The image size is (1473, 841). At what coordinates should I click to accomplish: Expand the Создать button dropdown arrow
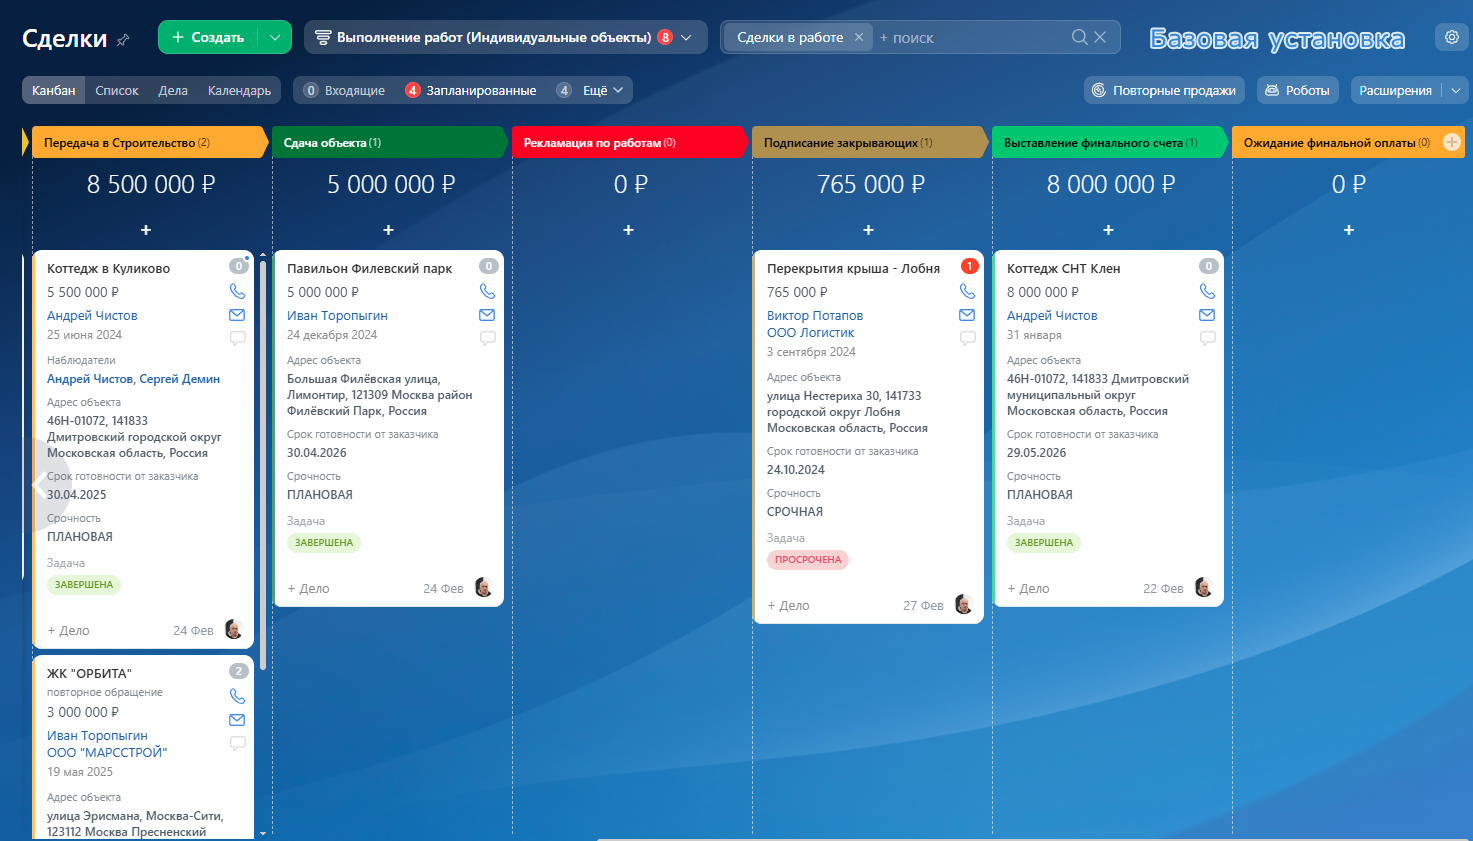point(275,37)
